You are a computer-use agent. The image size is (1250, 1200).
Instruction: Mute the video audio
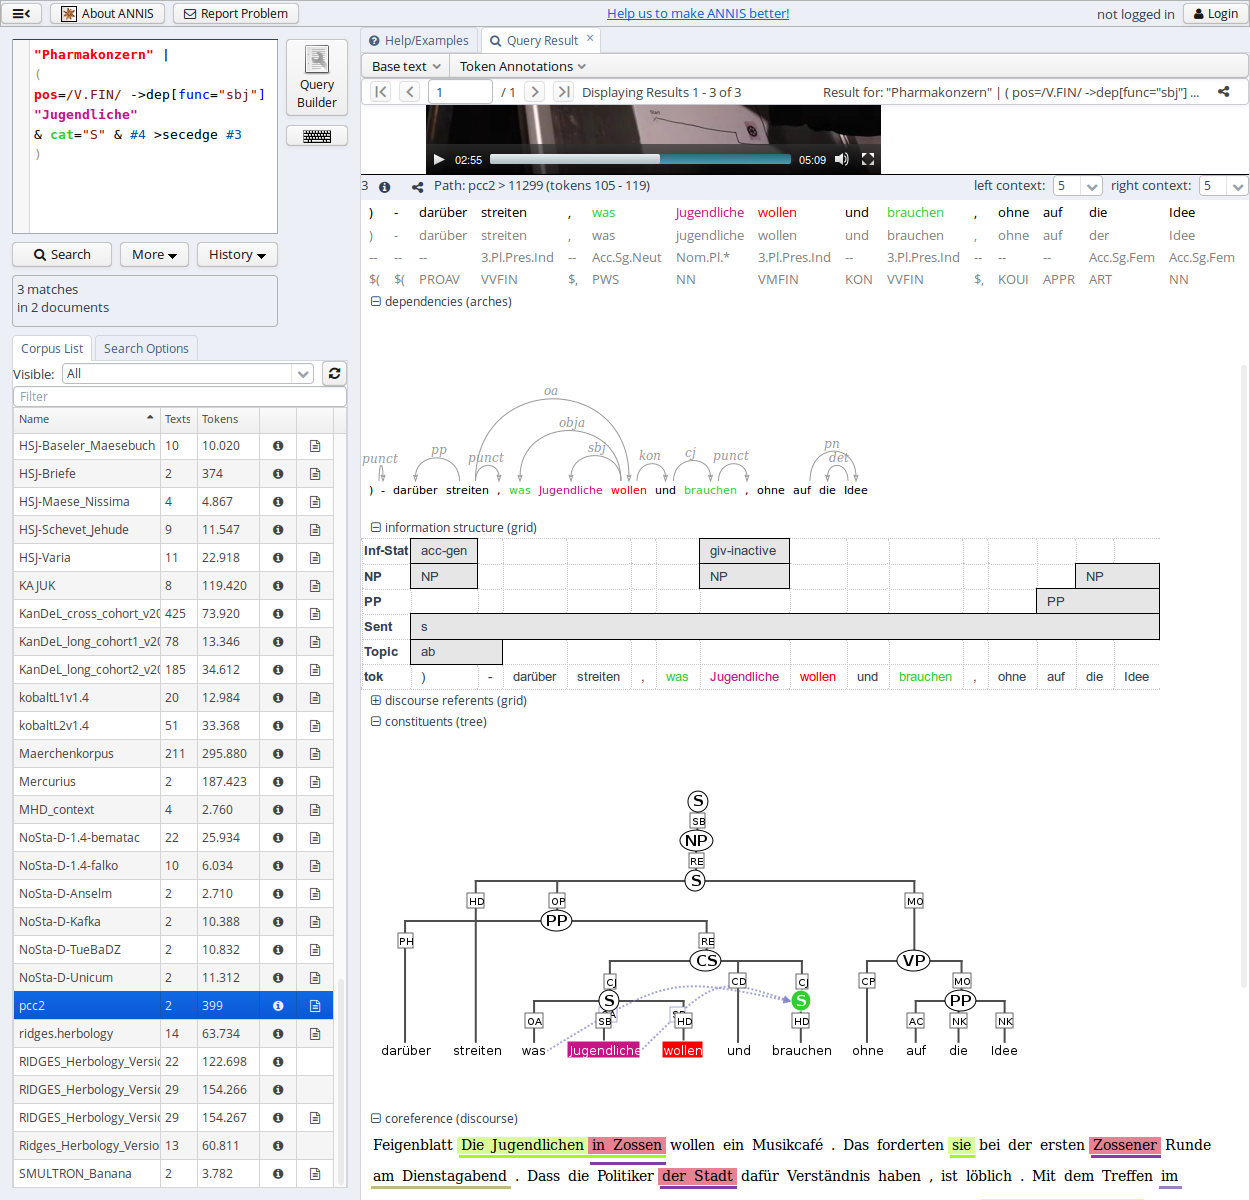(841, 159)
